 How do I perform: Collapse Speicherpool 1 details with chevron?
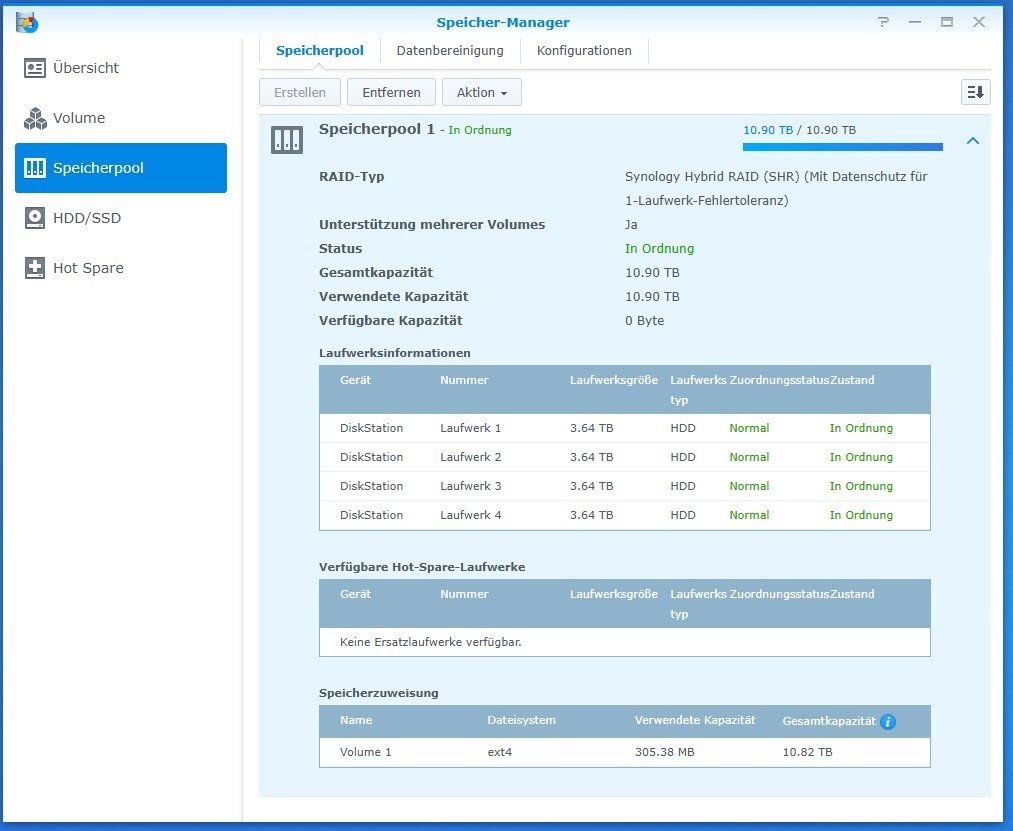point(973,140)
